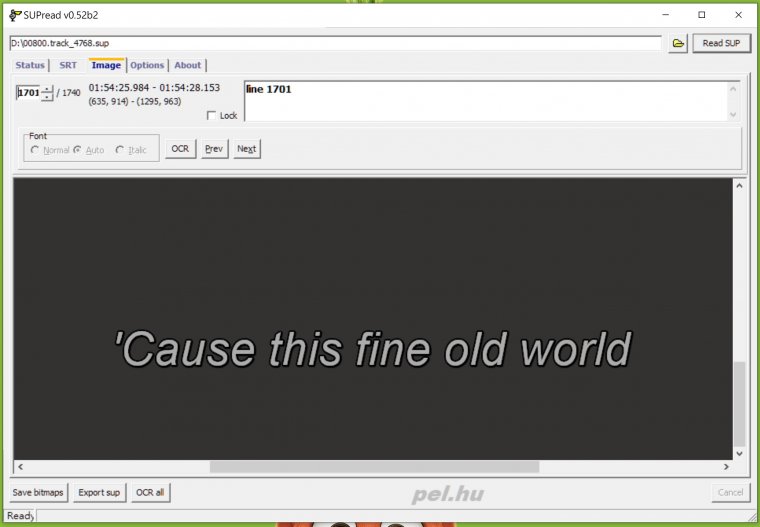This screenshot has height=527, width=760.
Task: Click the image pane vertical scroll down arrow
Action: [x=739, y=454]
